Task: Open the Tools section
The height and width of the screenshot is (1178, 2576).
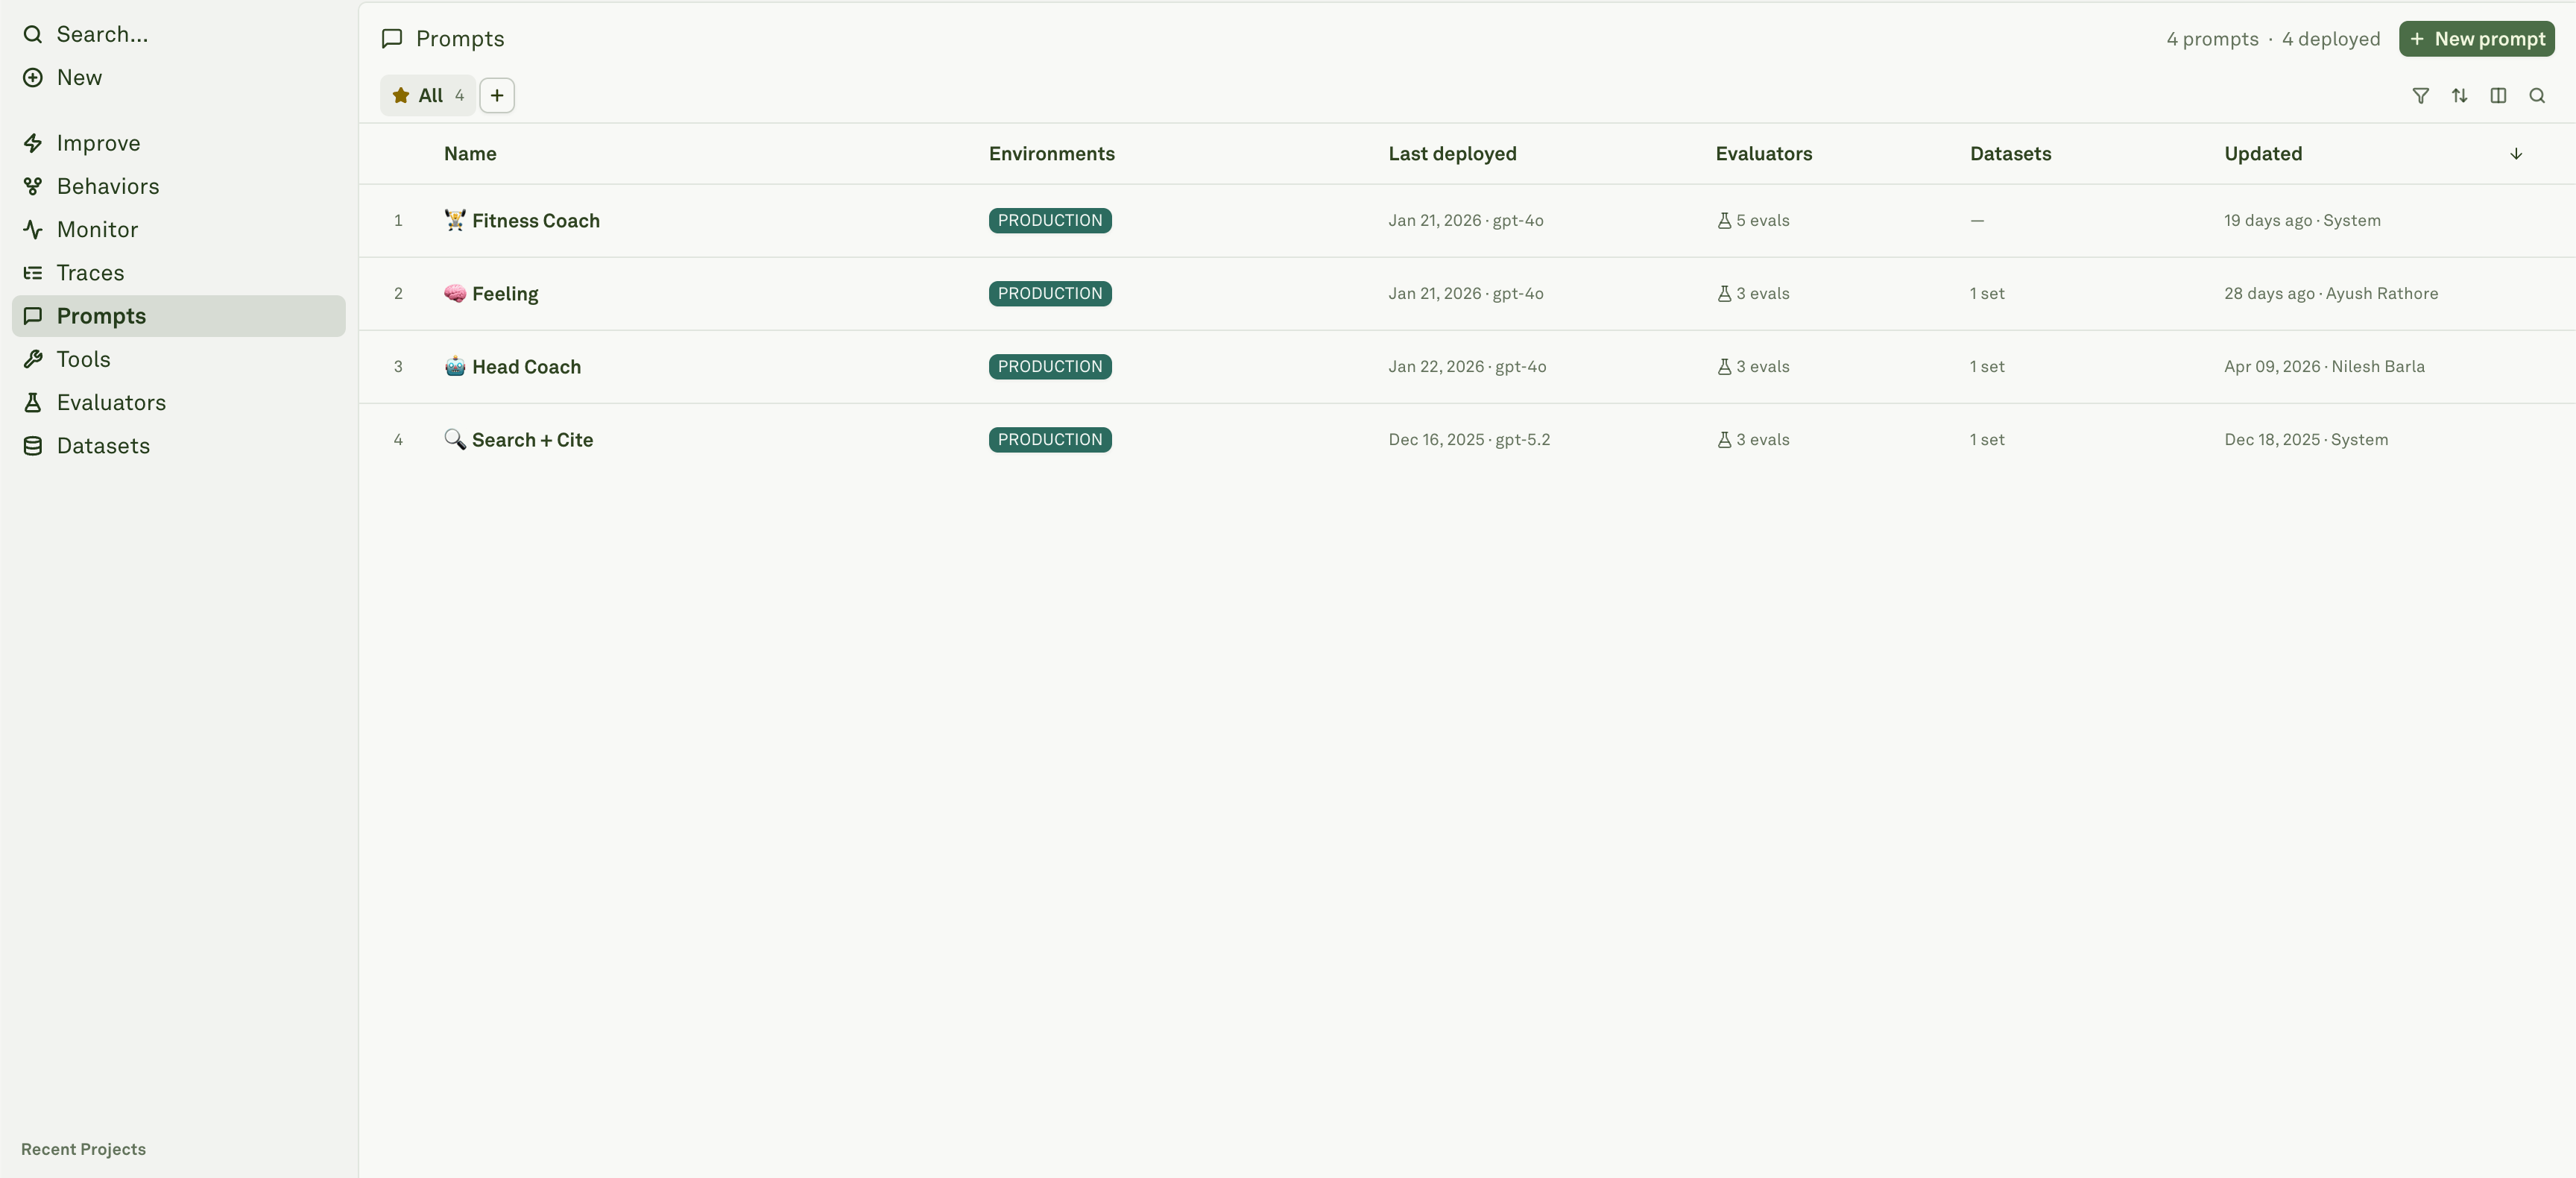Action: [179, 359]
